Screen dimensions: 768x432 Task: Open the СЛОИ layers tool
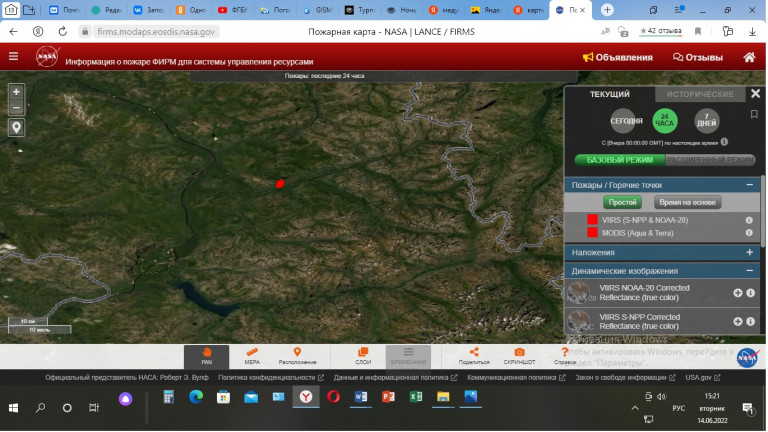click(363, 357)
